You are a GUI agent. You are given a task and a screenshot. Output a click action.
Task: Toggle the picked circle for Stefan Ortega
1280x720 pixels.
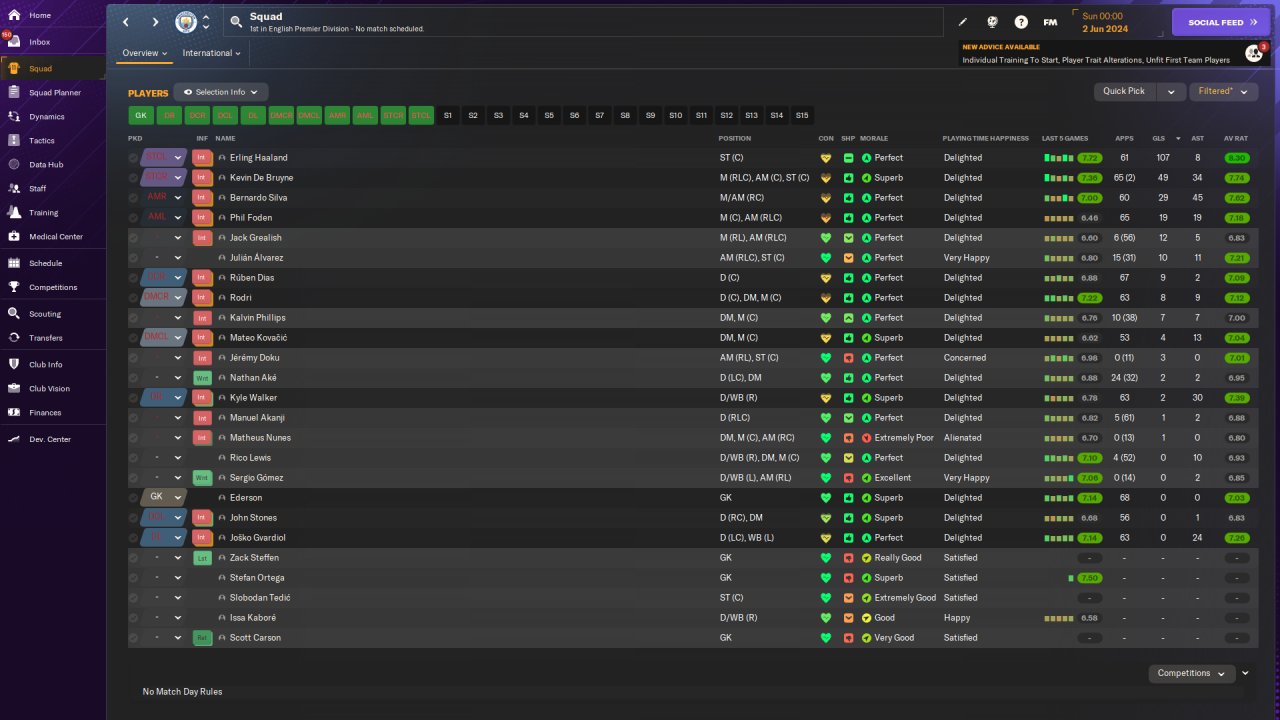point(134,578)
